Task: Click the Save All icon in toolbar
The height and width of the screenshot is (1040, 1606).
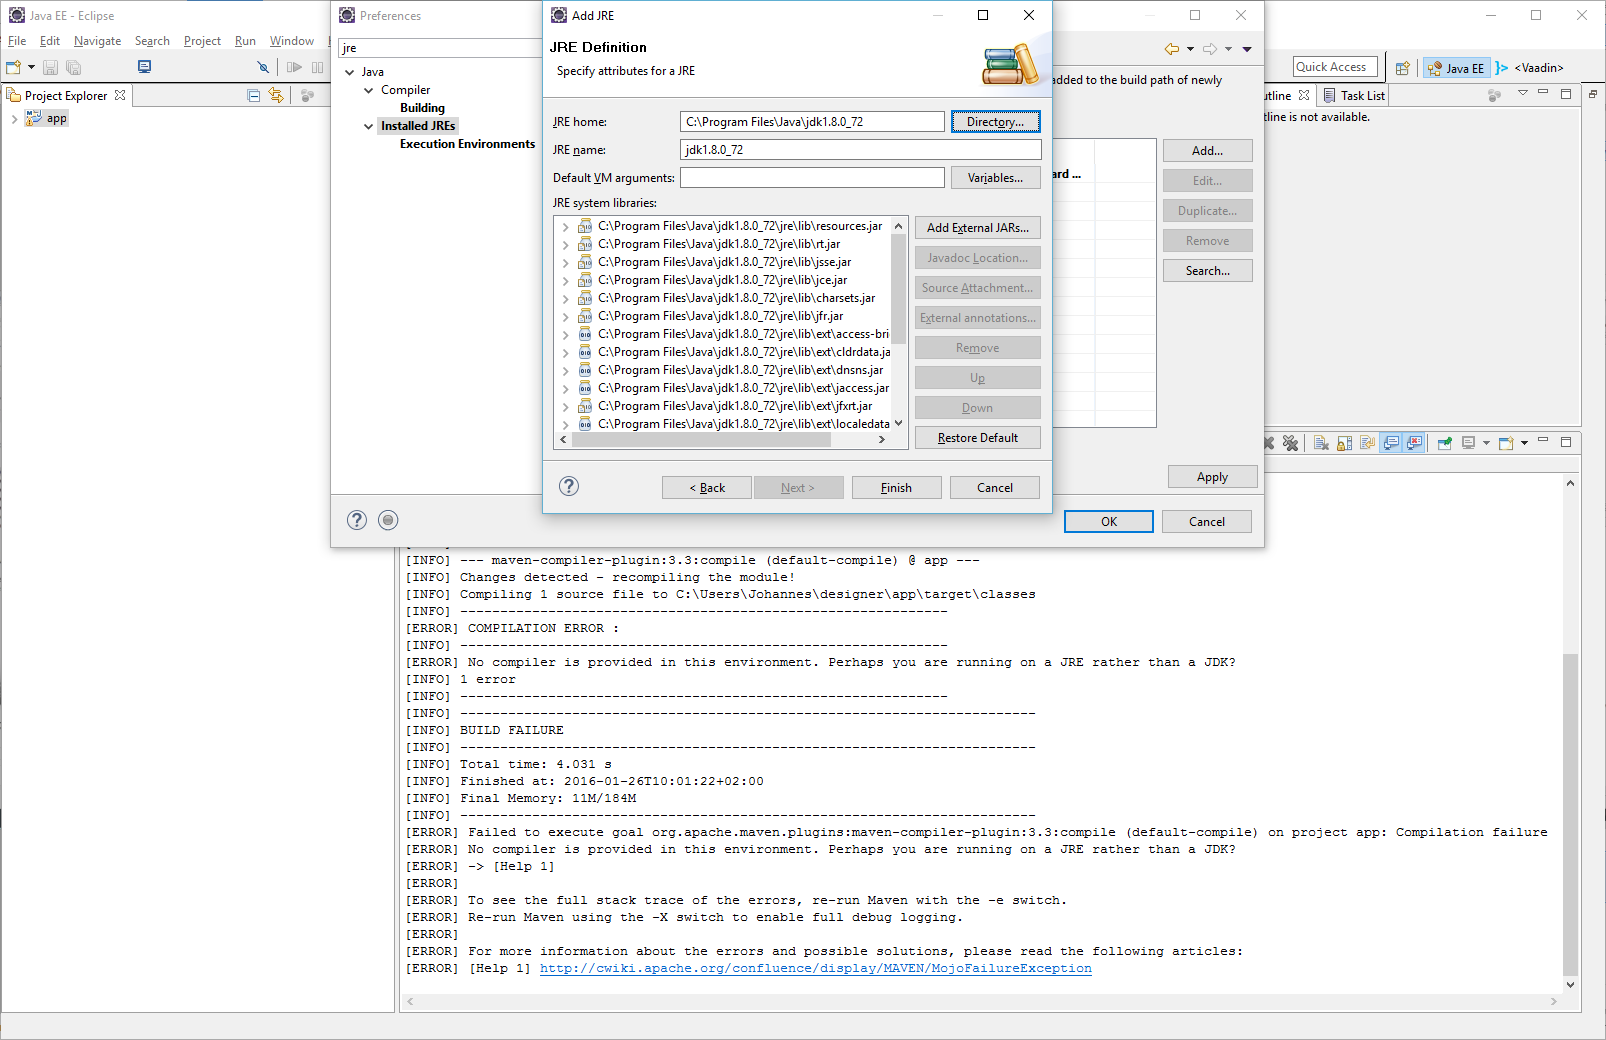Action: 73,67
